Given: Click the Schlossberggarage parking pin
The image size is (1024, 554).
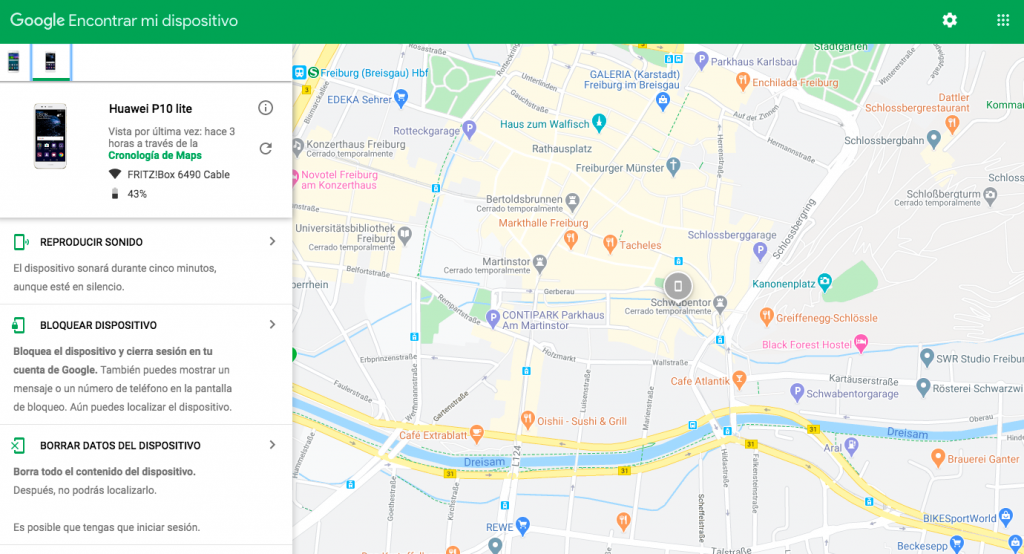Looking at the screenshot, I should click(760, 250).
